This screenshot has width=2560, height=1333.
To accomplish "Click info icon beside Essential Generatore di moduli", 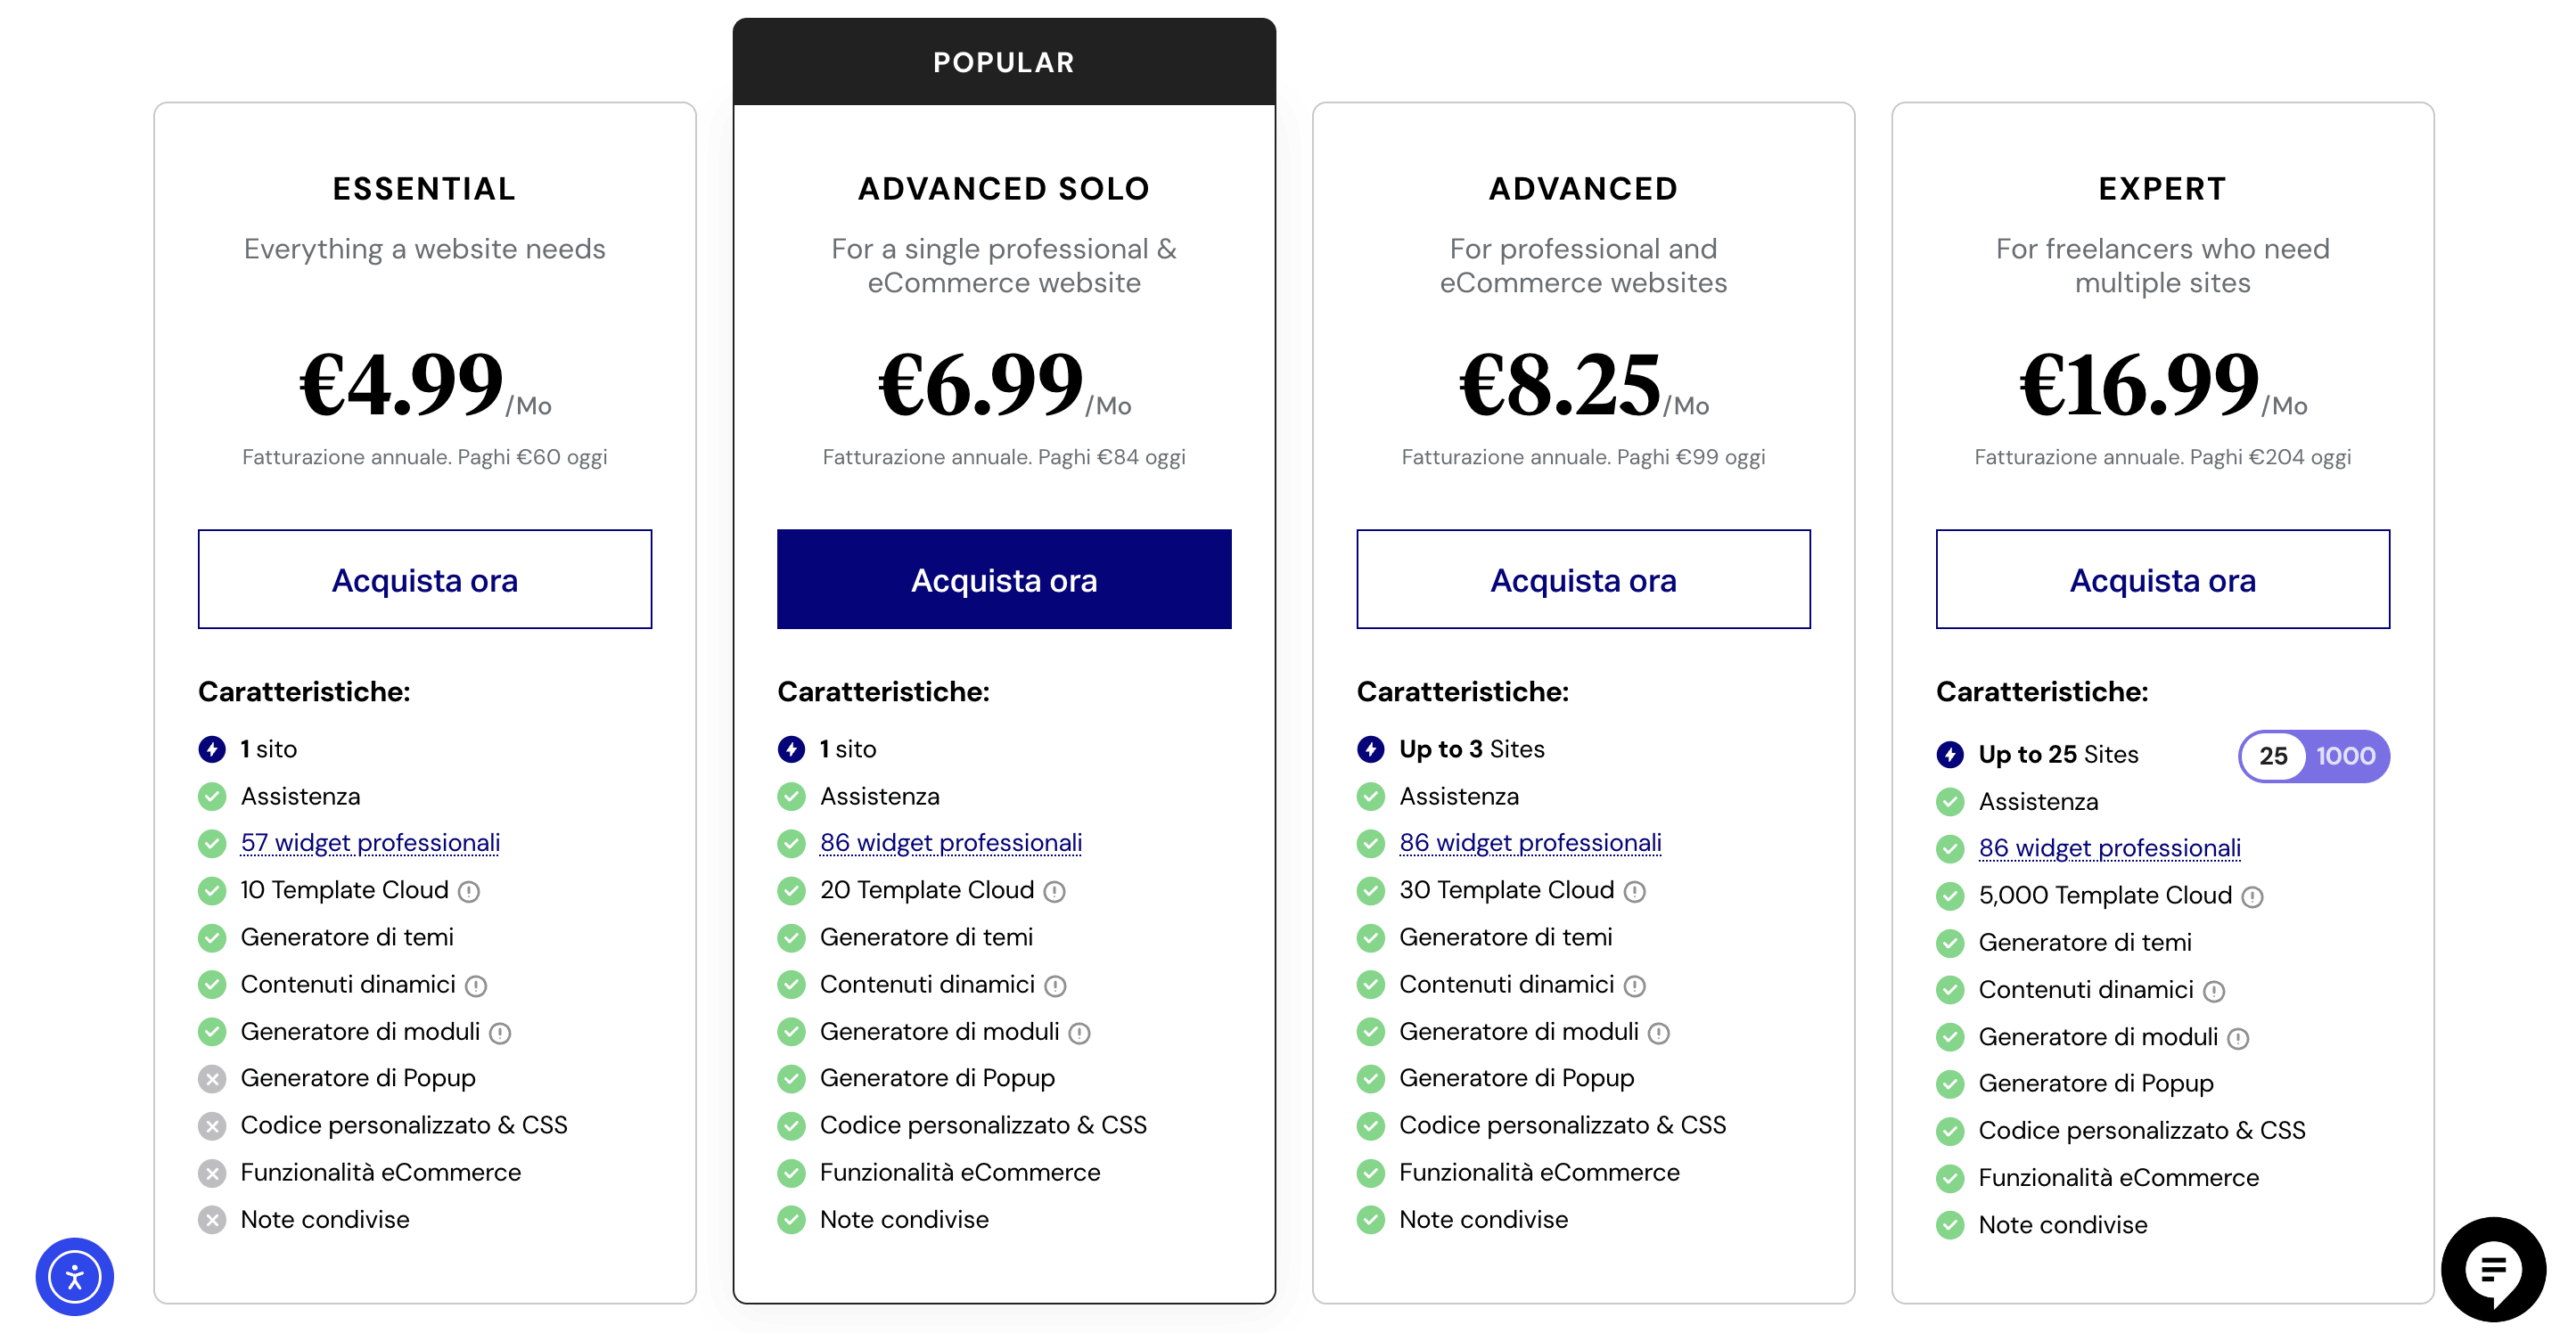I will tap(500, 1033).
